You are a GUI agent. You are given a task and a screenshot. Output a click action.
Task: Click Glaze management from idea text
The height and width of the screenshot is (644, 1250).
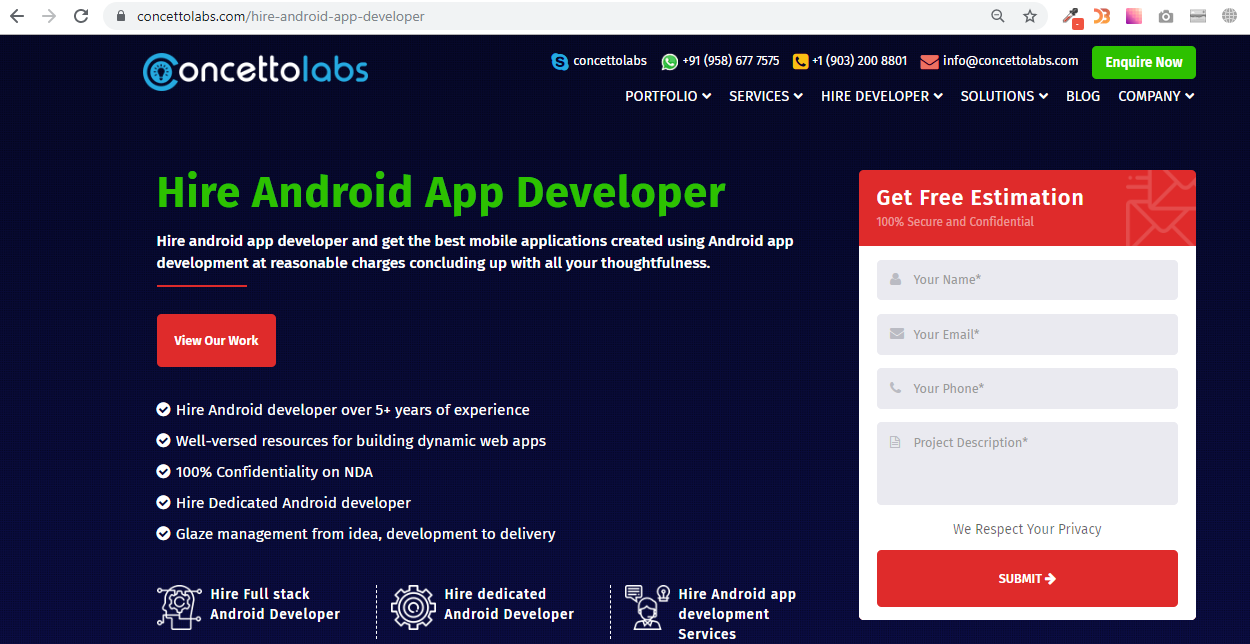(366, 534)
